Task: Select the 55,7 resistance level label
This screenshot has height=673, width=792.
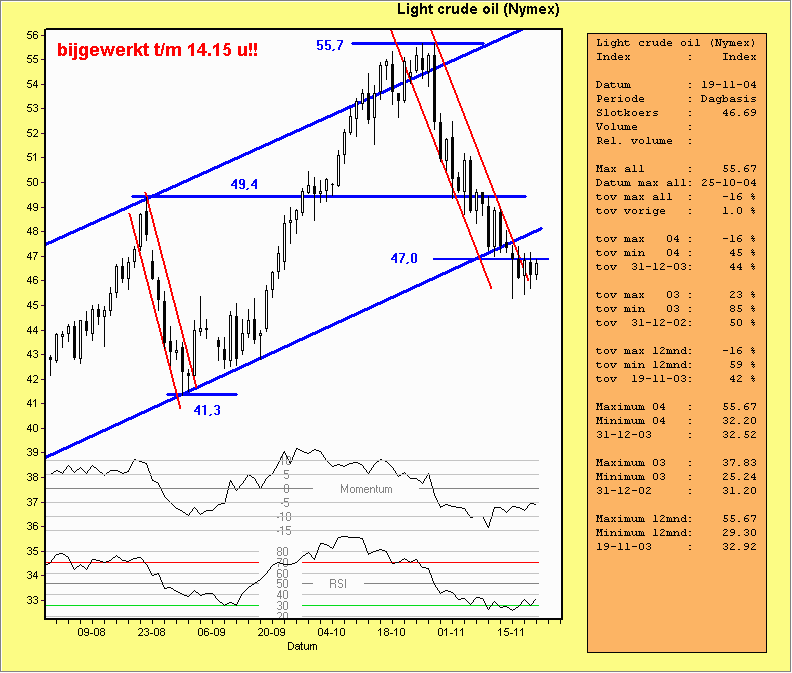Action: click(330, 45)
